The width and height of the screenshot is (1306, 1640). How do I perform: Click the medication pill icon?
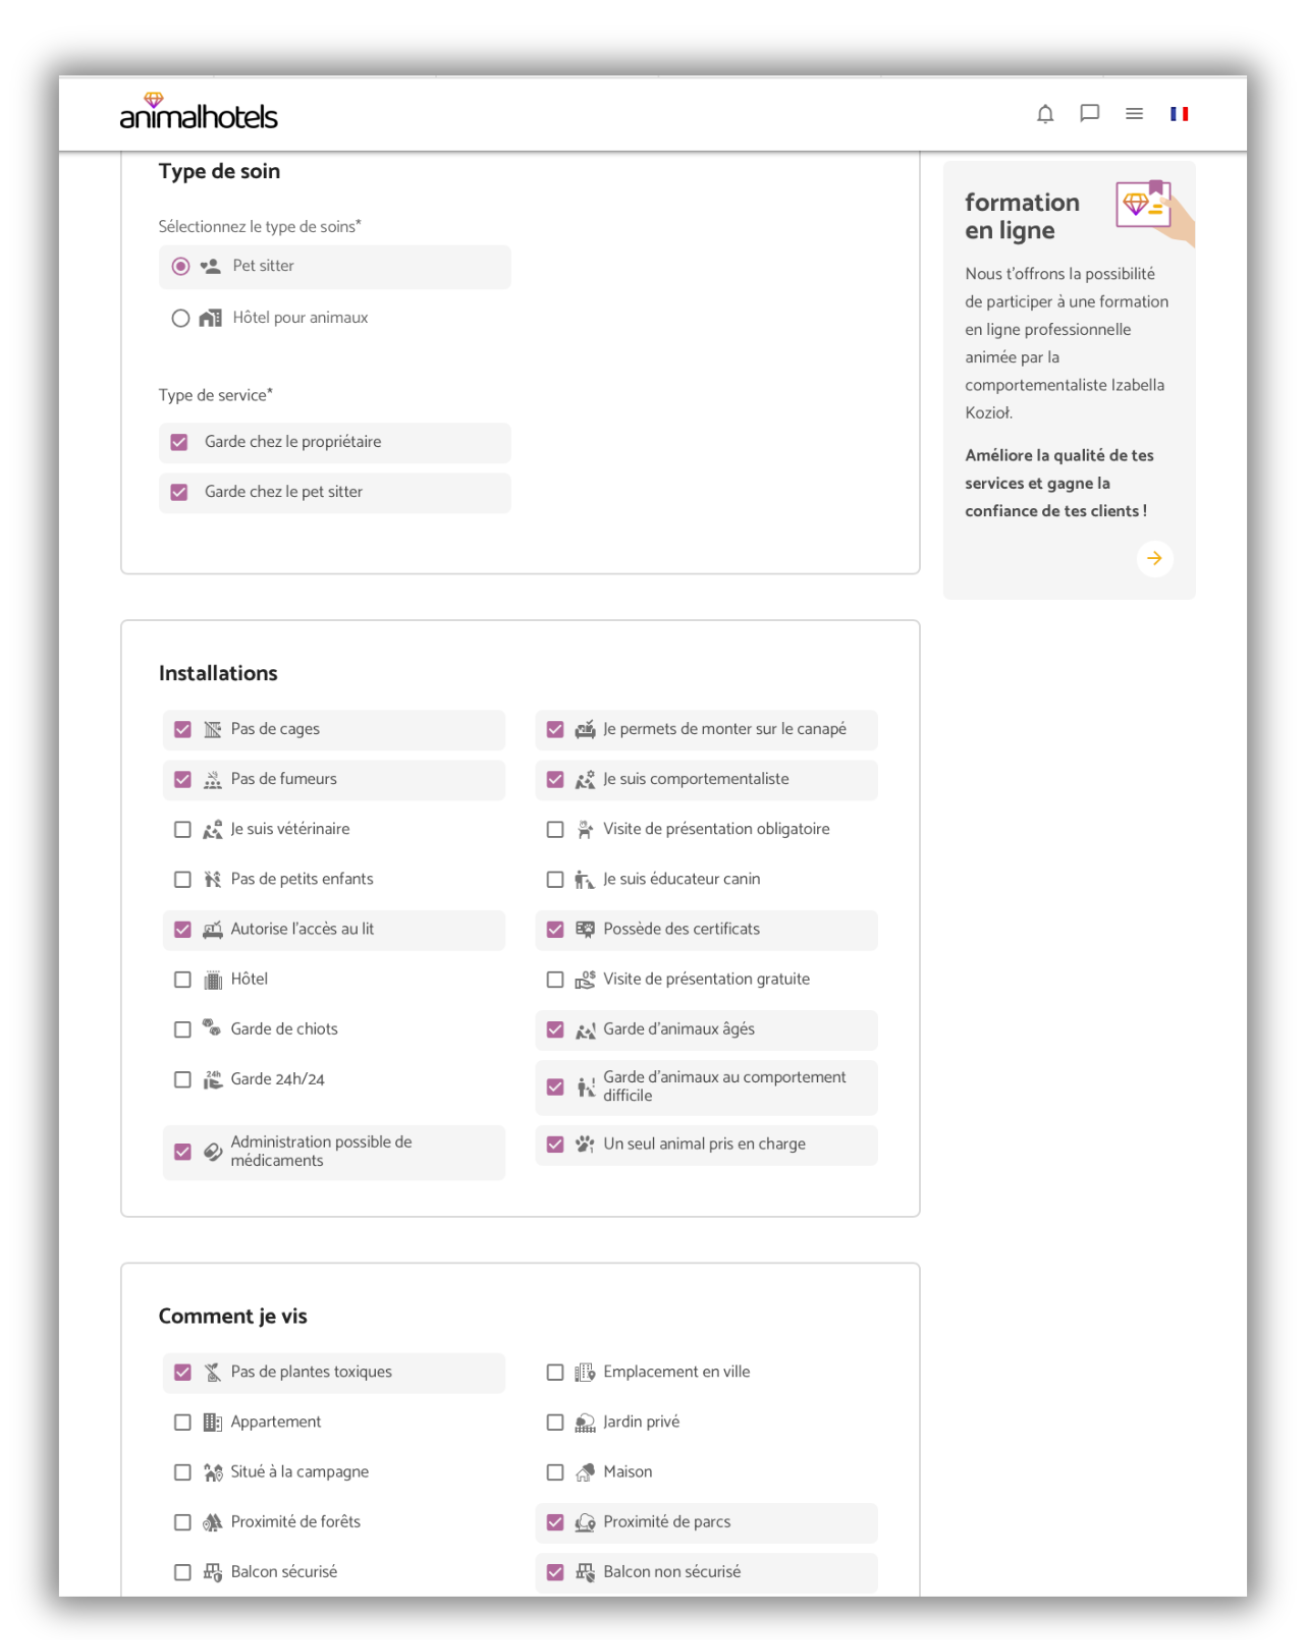[212, 1152]
